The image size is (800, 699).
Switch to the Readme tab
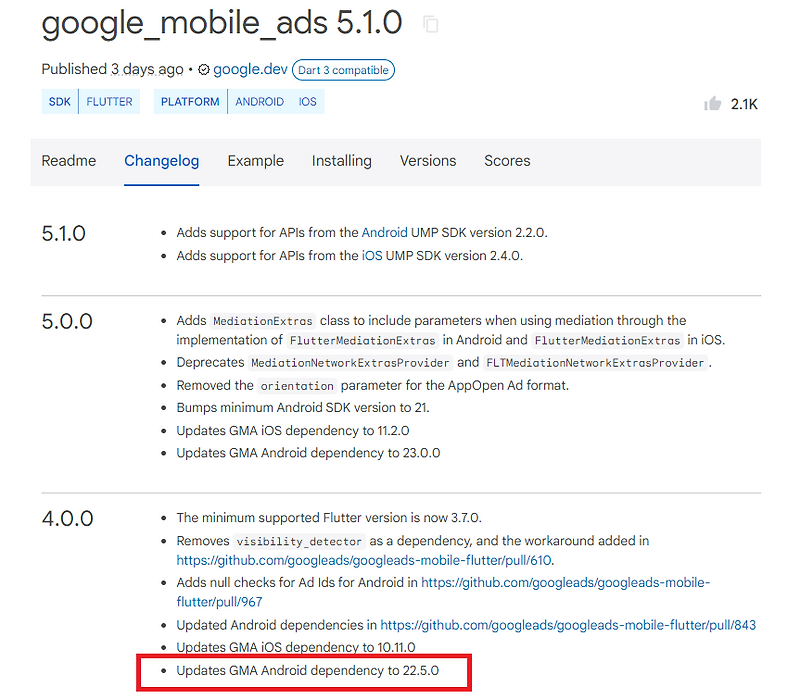pyautogui.click(x=68, y=161)
